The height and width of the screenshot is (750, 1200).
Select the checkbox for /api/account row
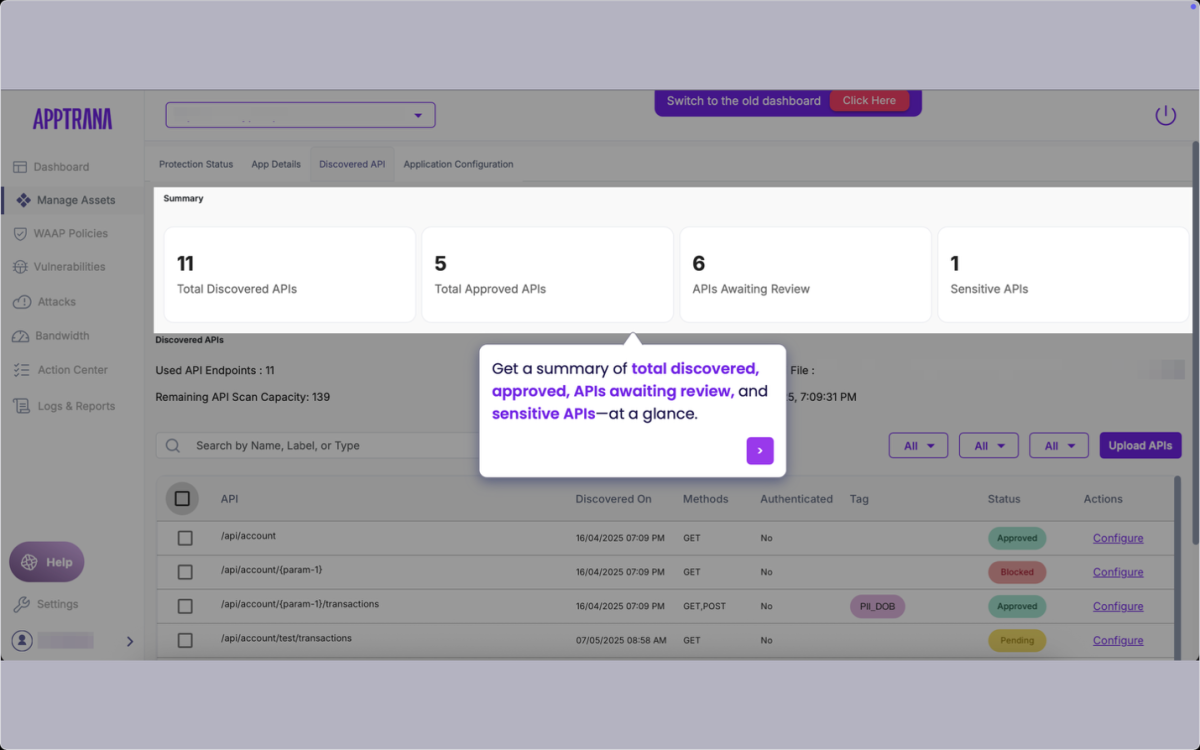coord(184,537)
